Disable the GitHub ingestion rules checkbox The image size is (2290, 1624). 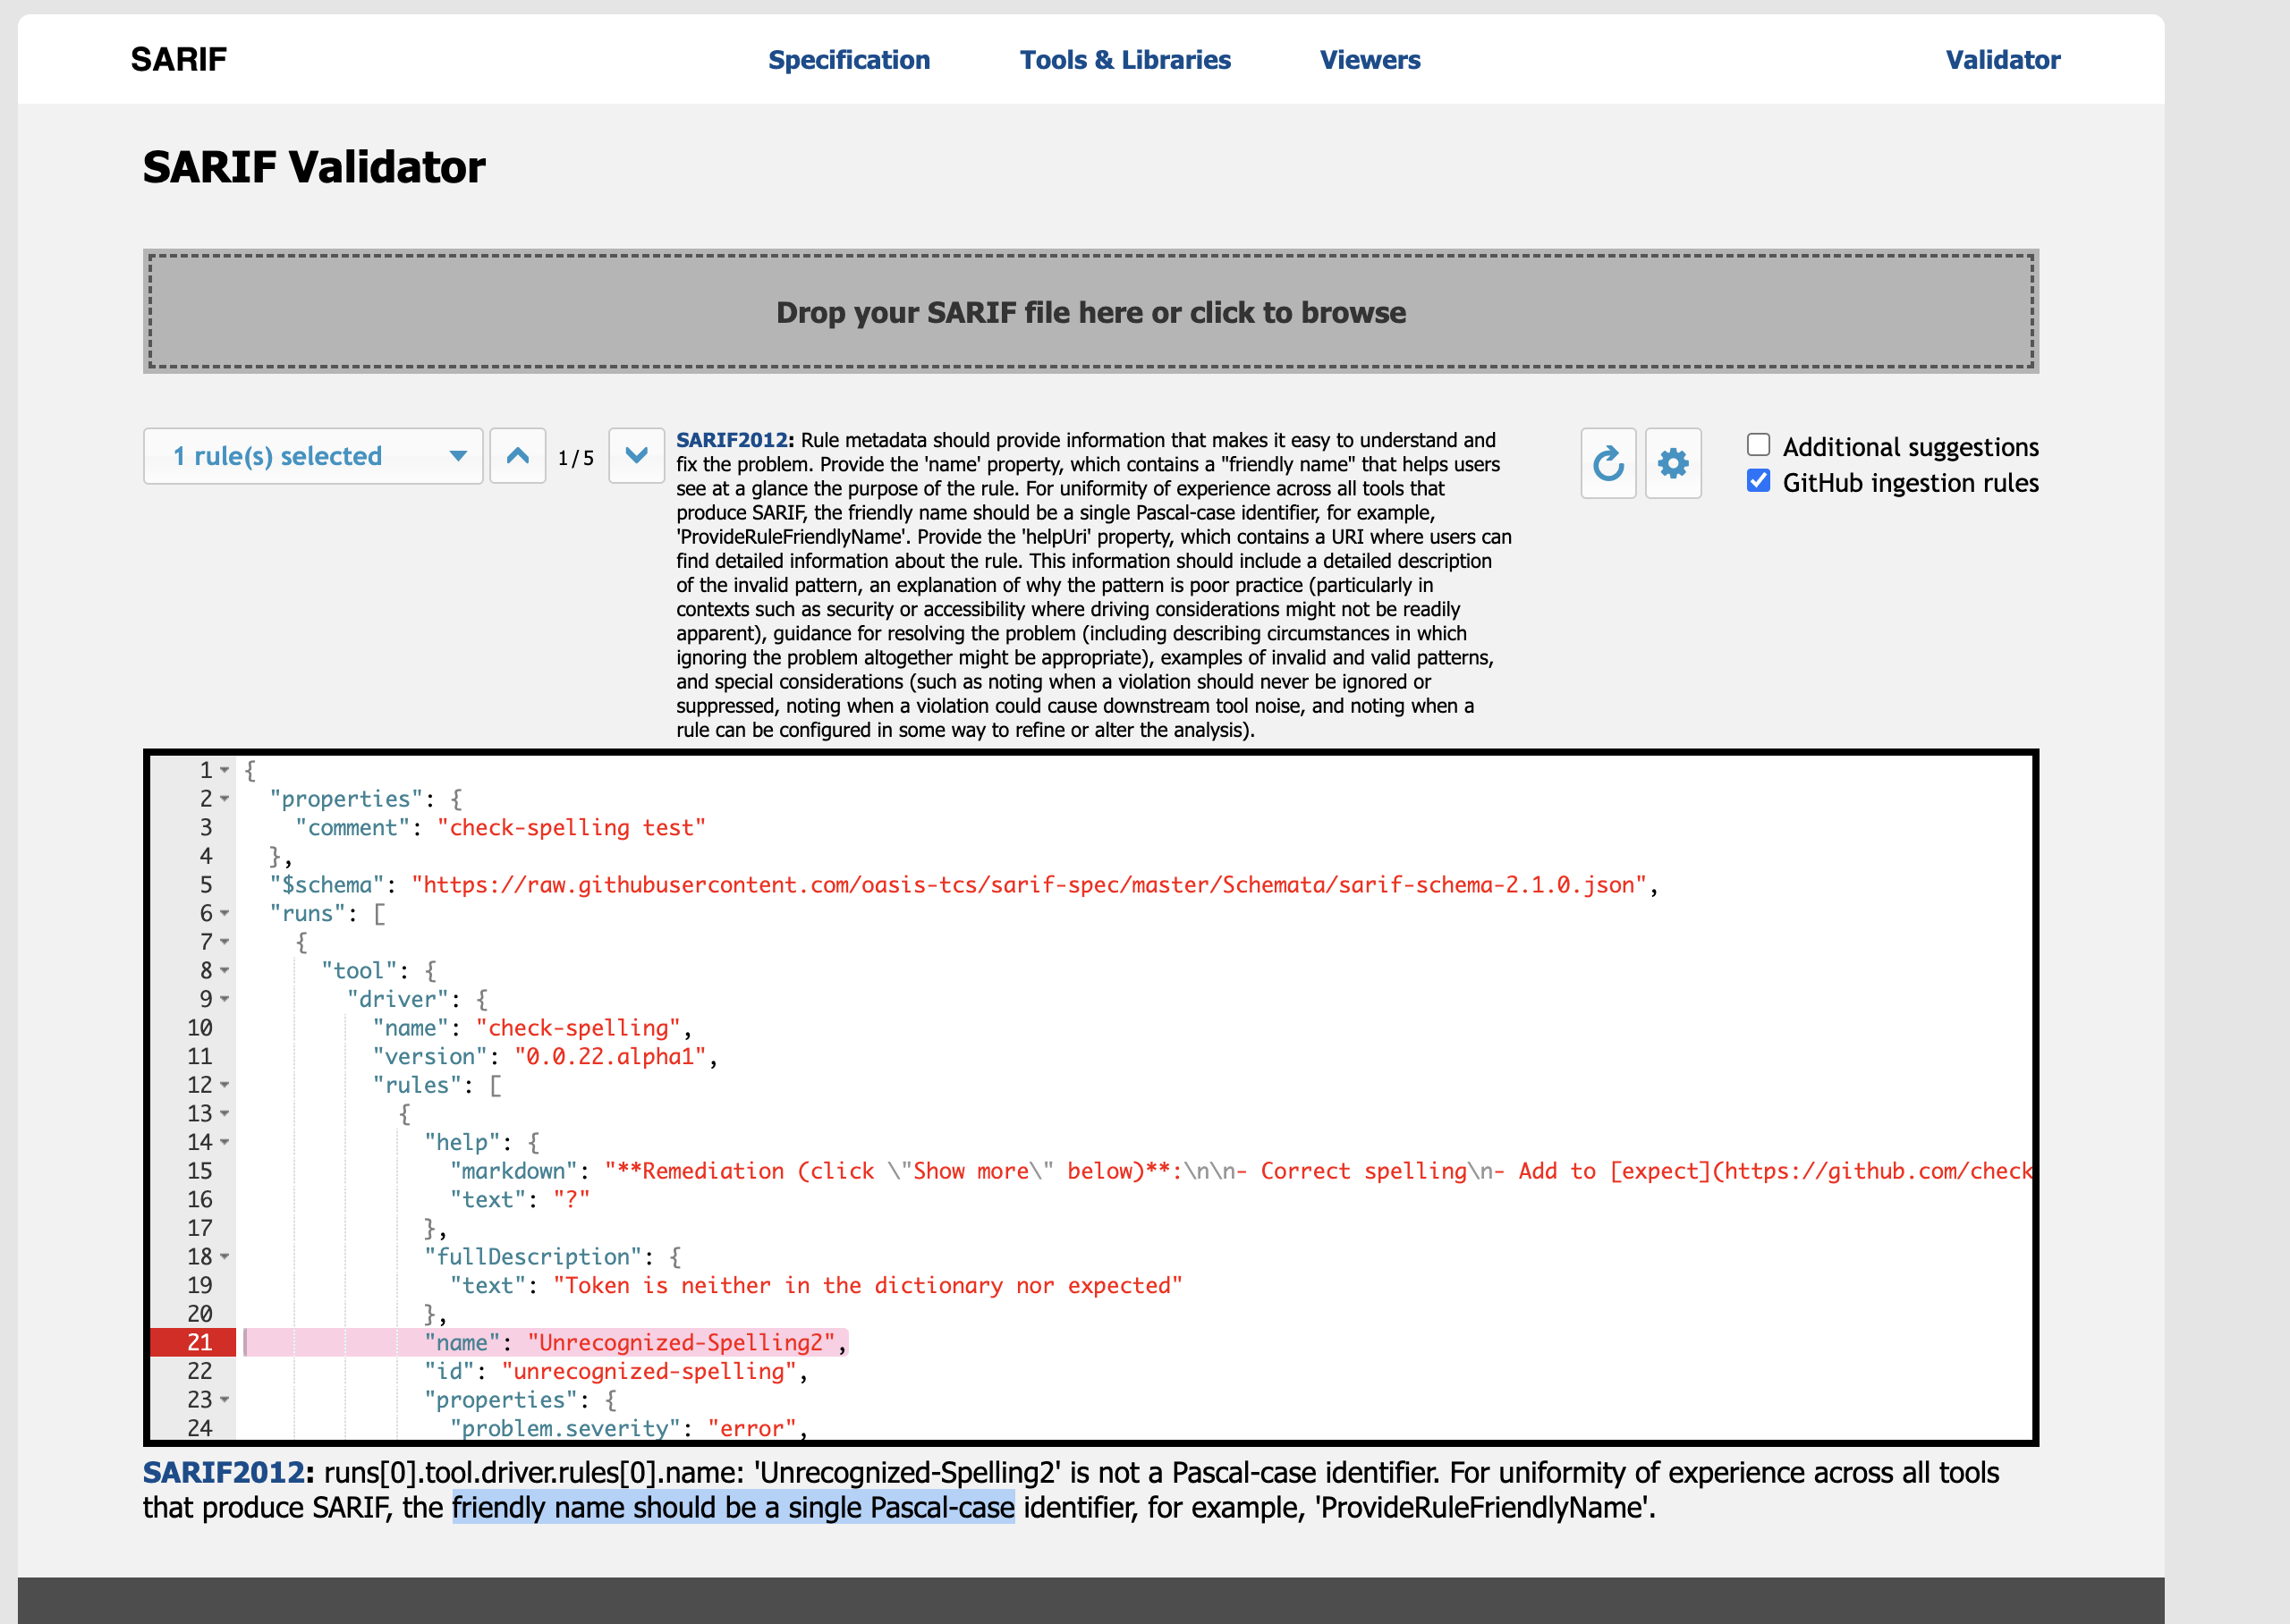click(1758, 481)
